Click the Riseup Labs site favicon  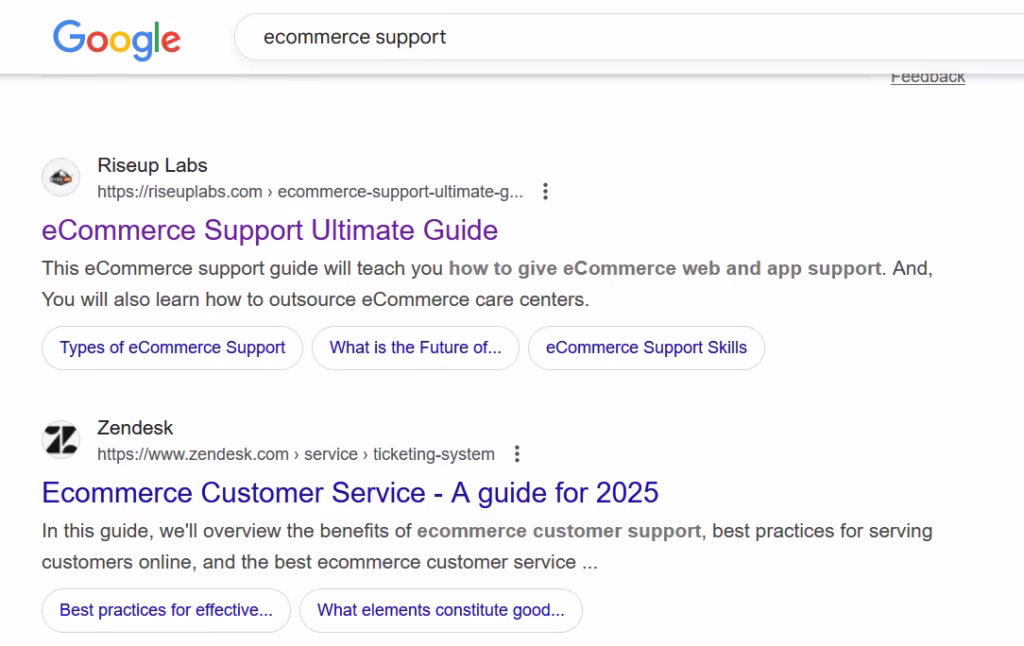[x=61, y=177]
